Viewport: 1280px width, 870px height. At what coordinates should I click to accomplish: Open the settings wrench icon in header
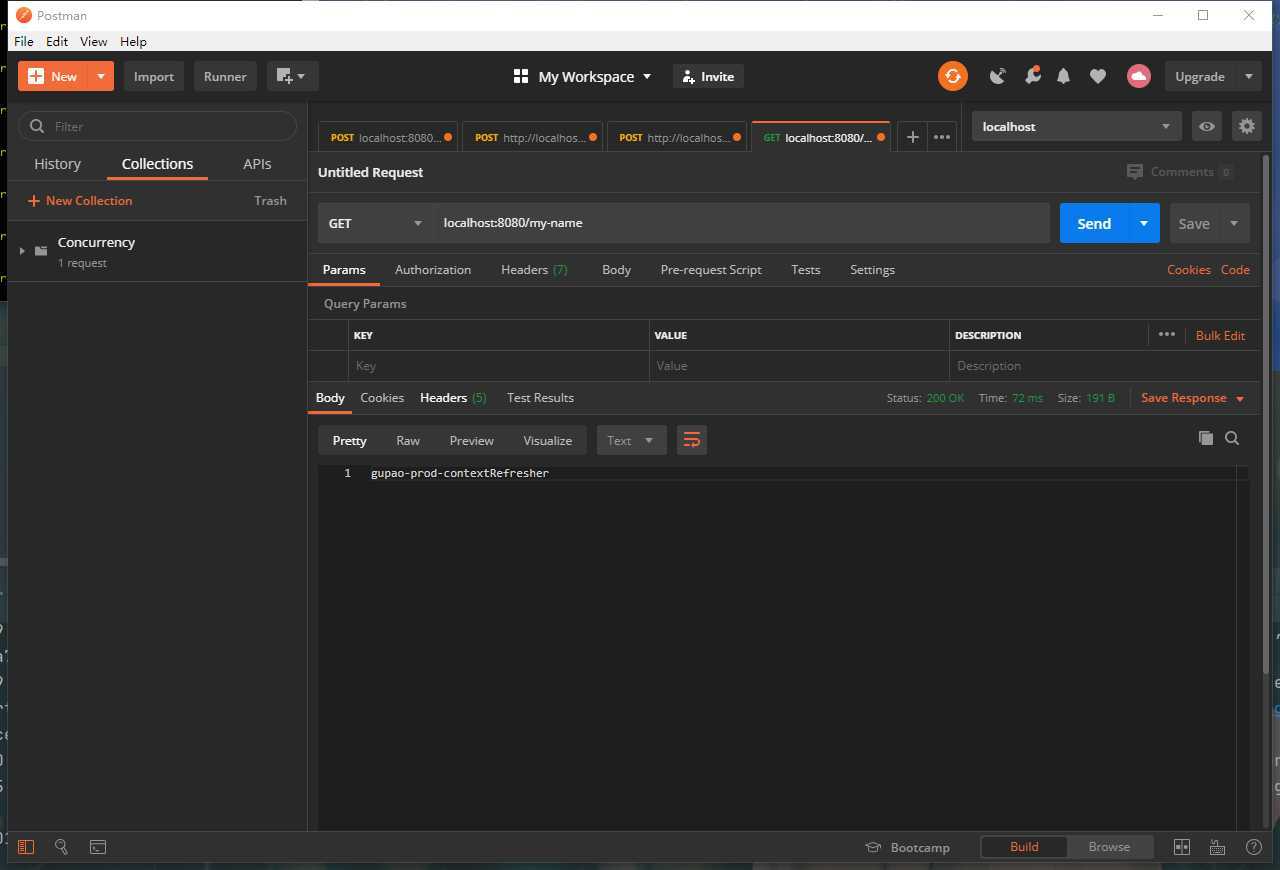[1031, 76]
